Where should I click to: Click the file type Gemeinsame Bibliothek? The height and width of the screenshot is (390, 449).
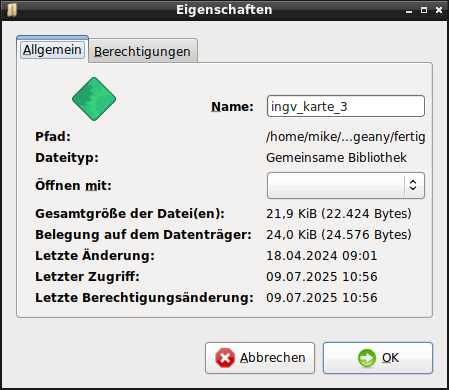(336, 158)
